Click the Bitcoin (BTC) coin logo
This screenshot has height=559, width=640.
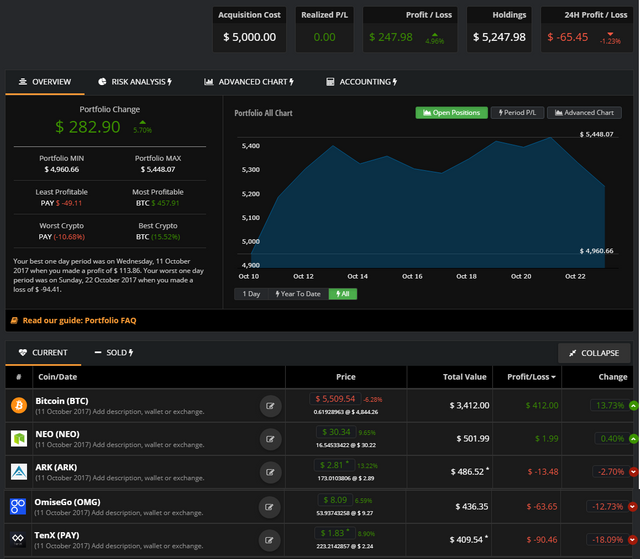click(18, 405)
